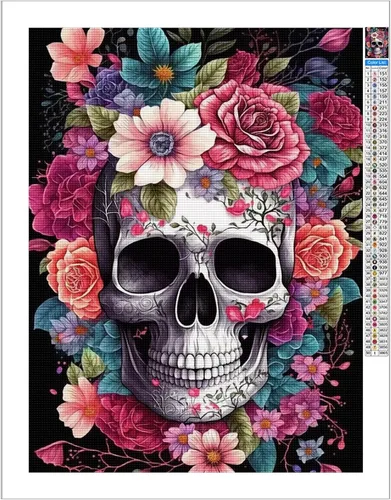This screenshot has height=500, width=391.
Task: Select the color swatch for code 520
Action: 375,165
